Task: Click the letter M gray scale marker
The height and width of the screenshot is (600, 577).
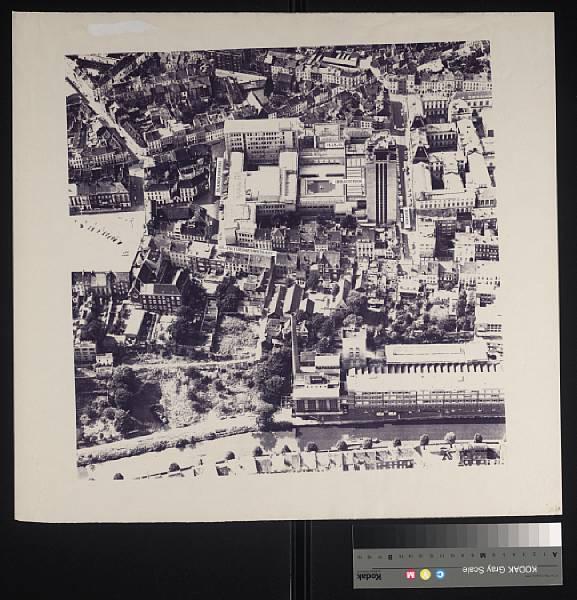Action: click(482, 555)
